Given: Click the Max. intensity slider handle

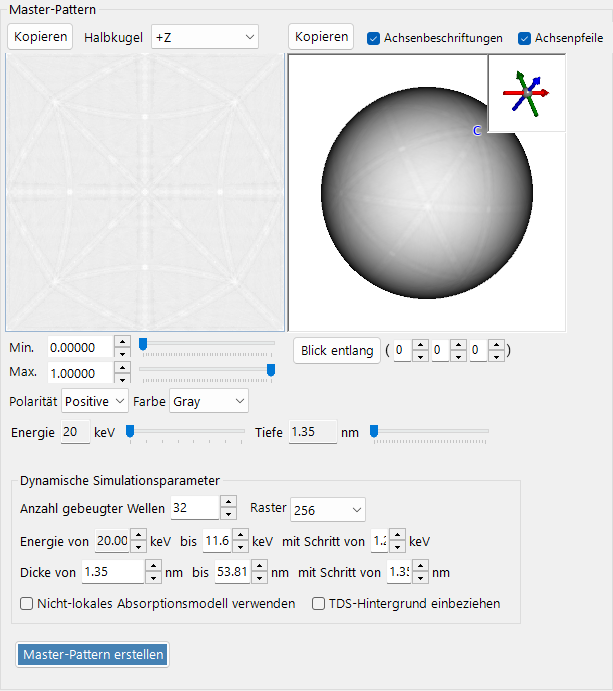Looking at the screenshot, I should [271, 370].
